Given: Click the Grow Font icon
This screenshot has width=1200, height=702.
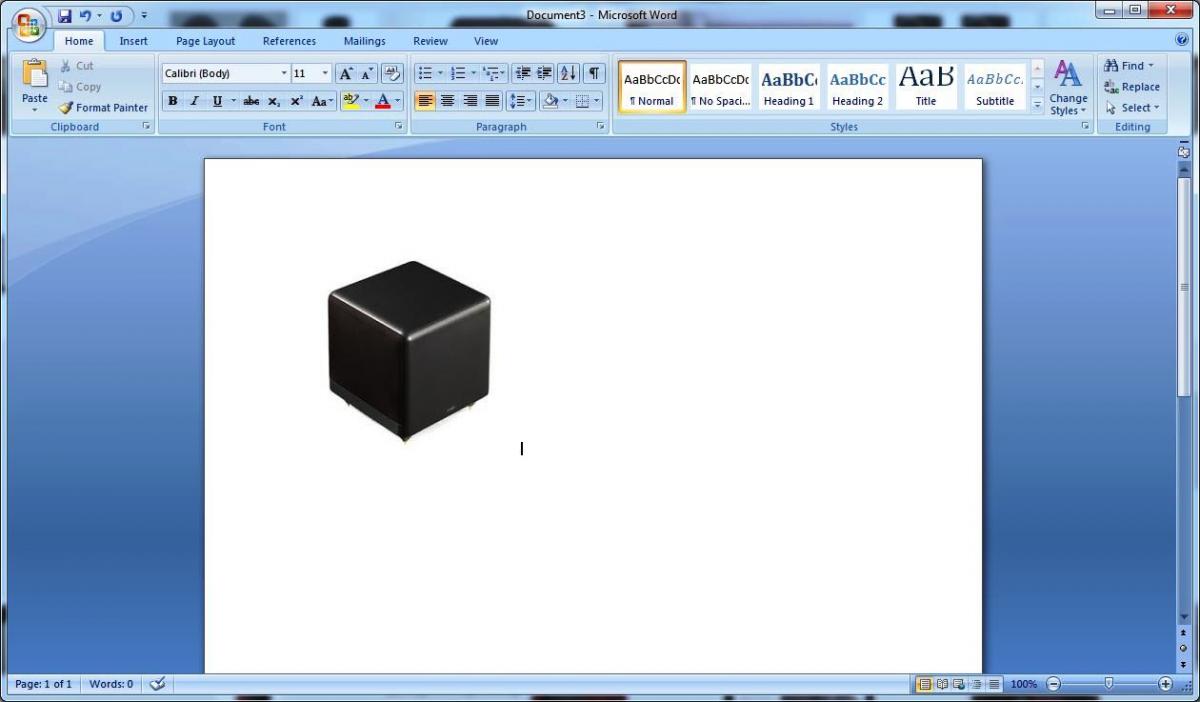Looking at the screenshot, I should pyautogui.click(x=346, y=73).
